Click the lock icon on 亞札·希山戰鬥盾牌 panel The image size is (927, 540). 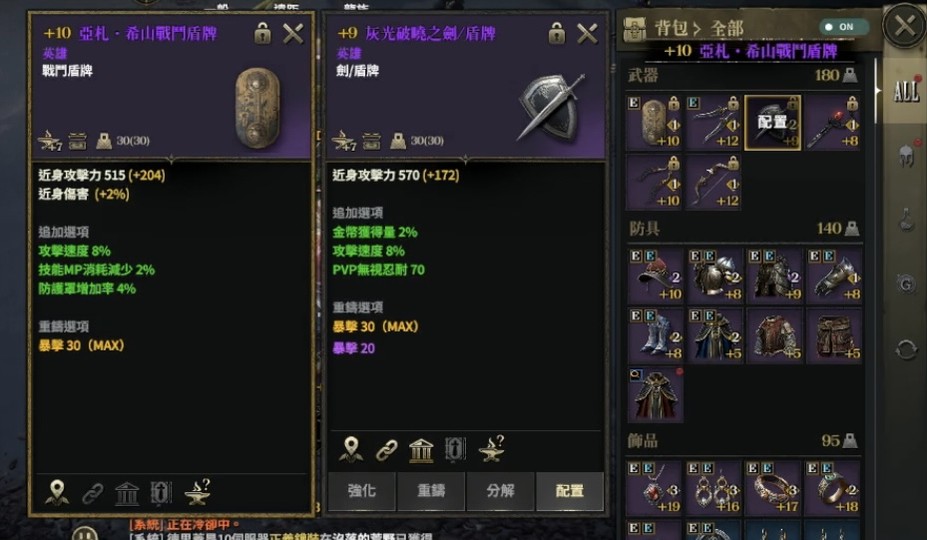262,34
